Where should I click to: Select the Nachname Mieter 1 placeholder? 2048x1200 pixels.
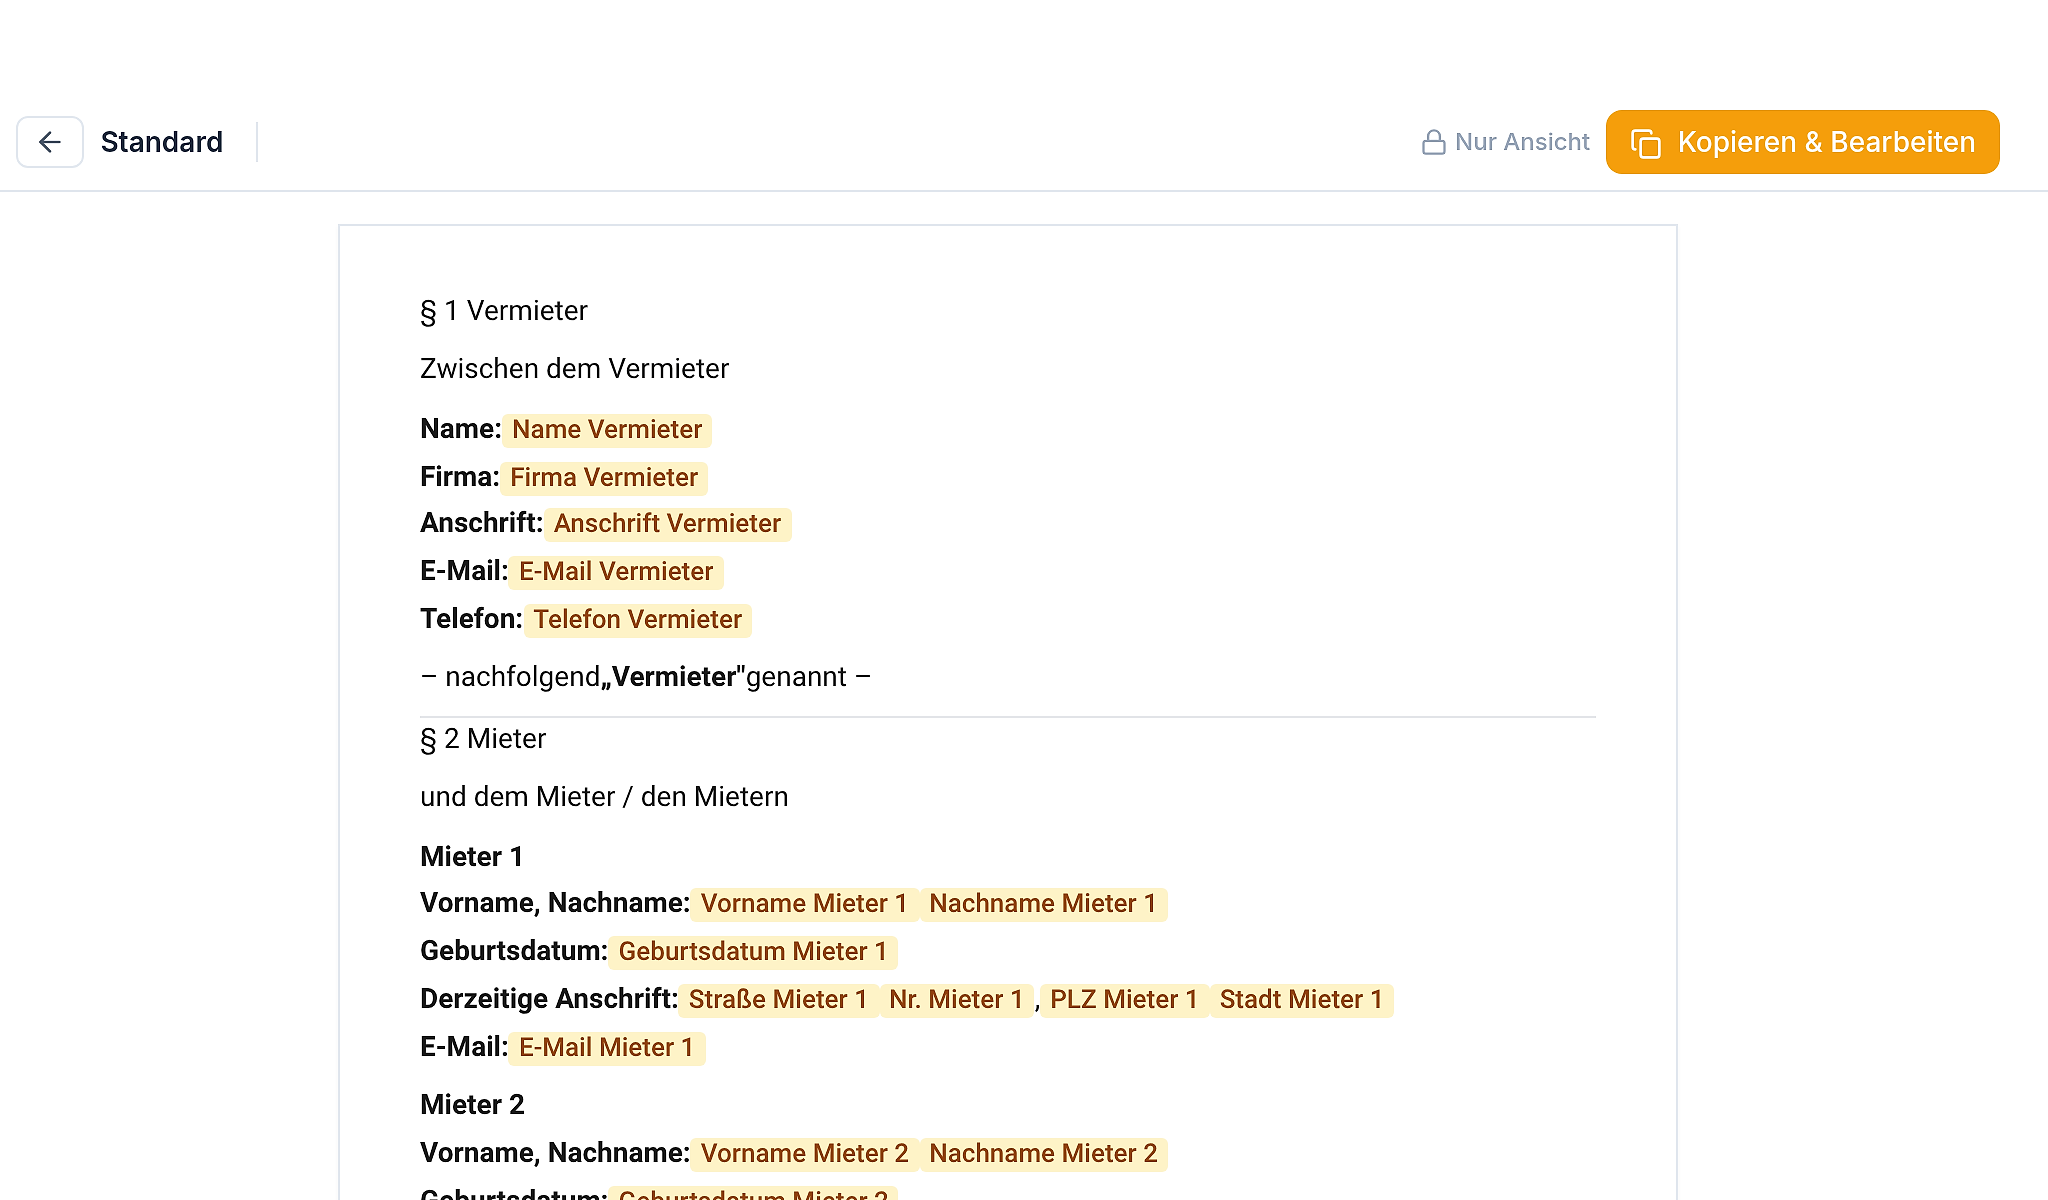1043,904
